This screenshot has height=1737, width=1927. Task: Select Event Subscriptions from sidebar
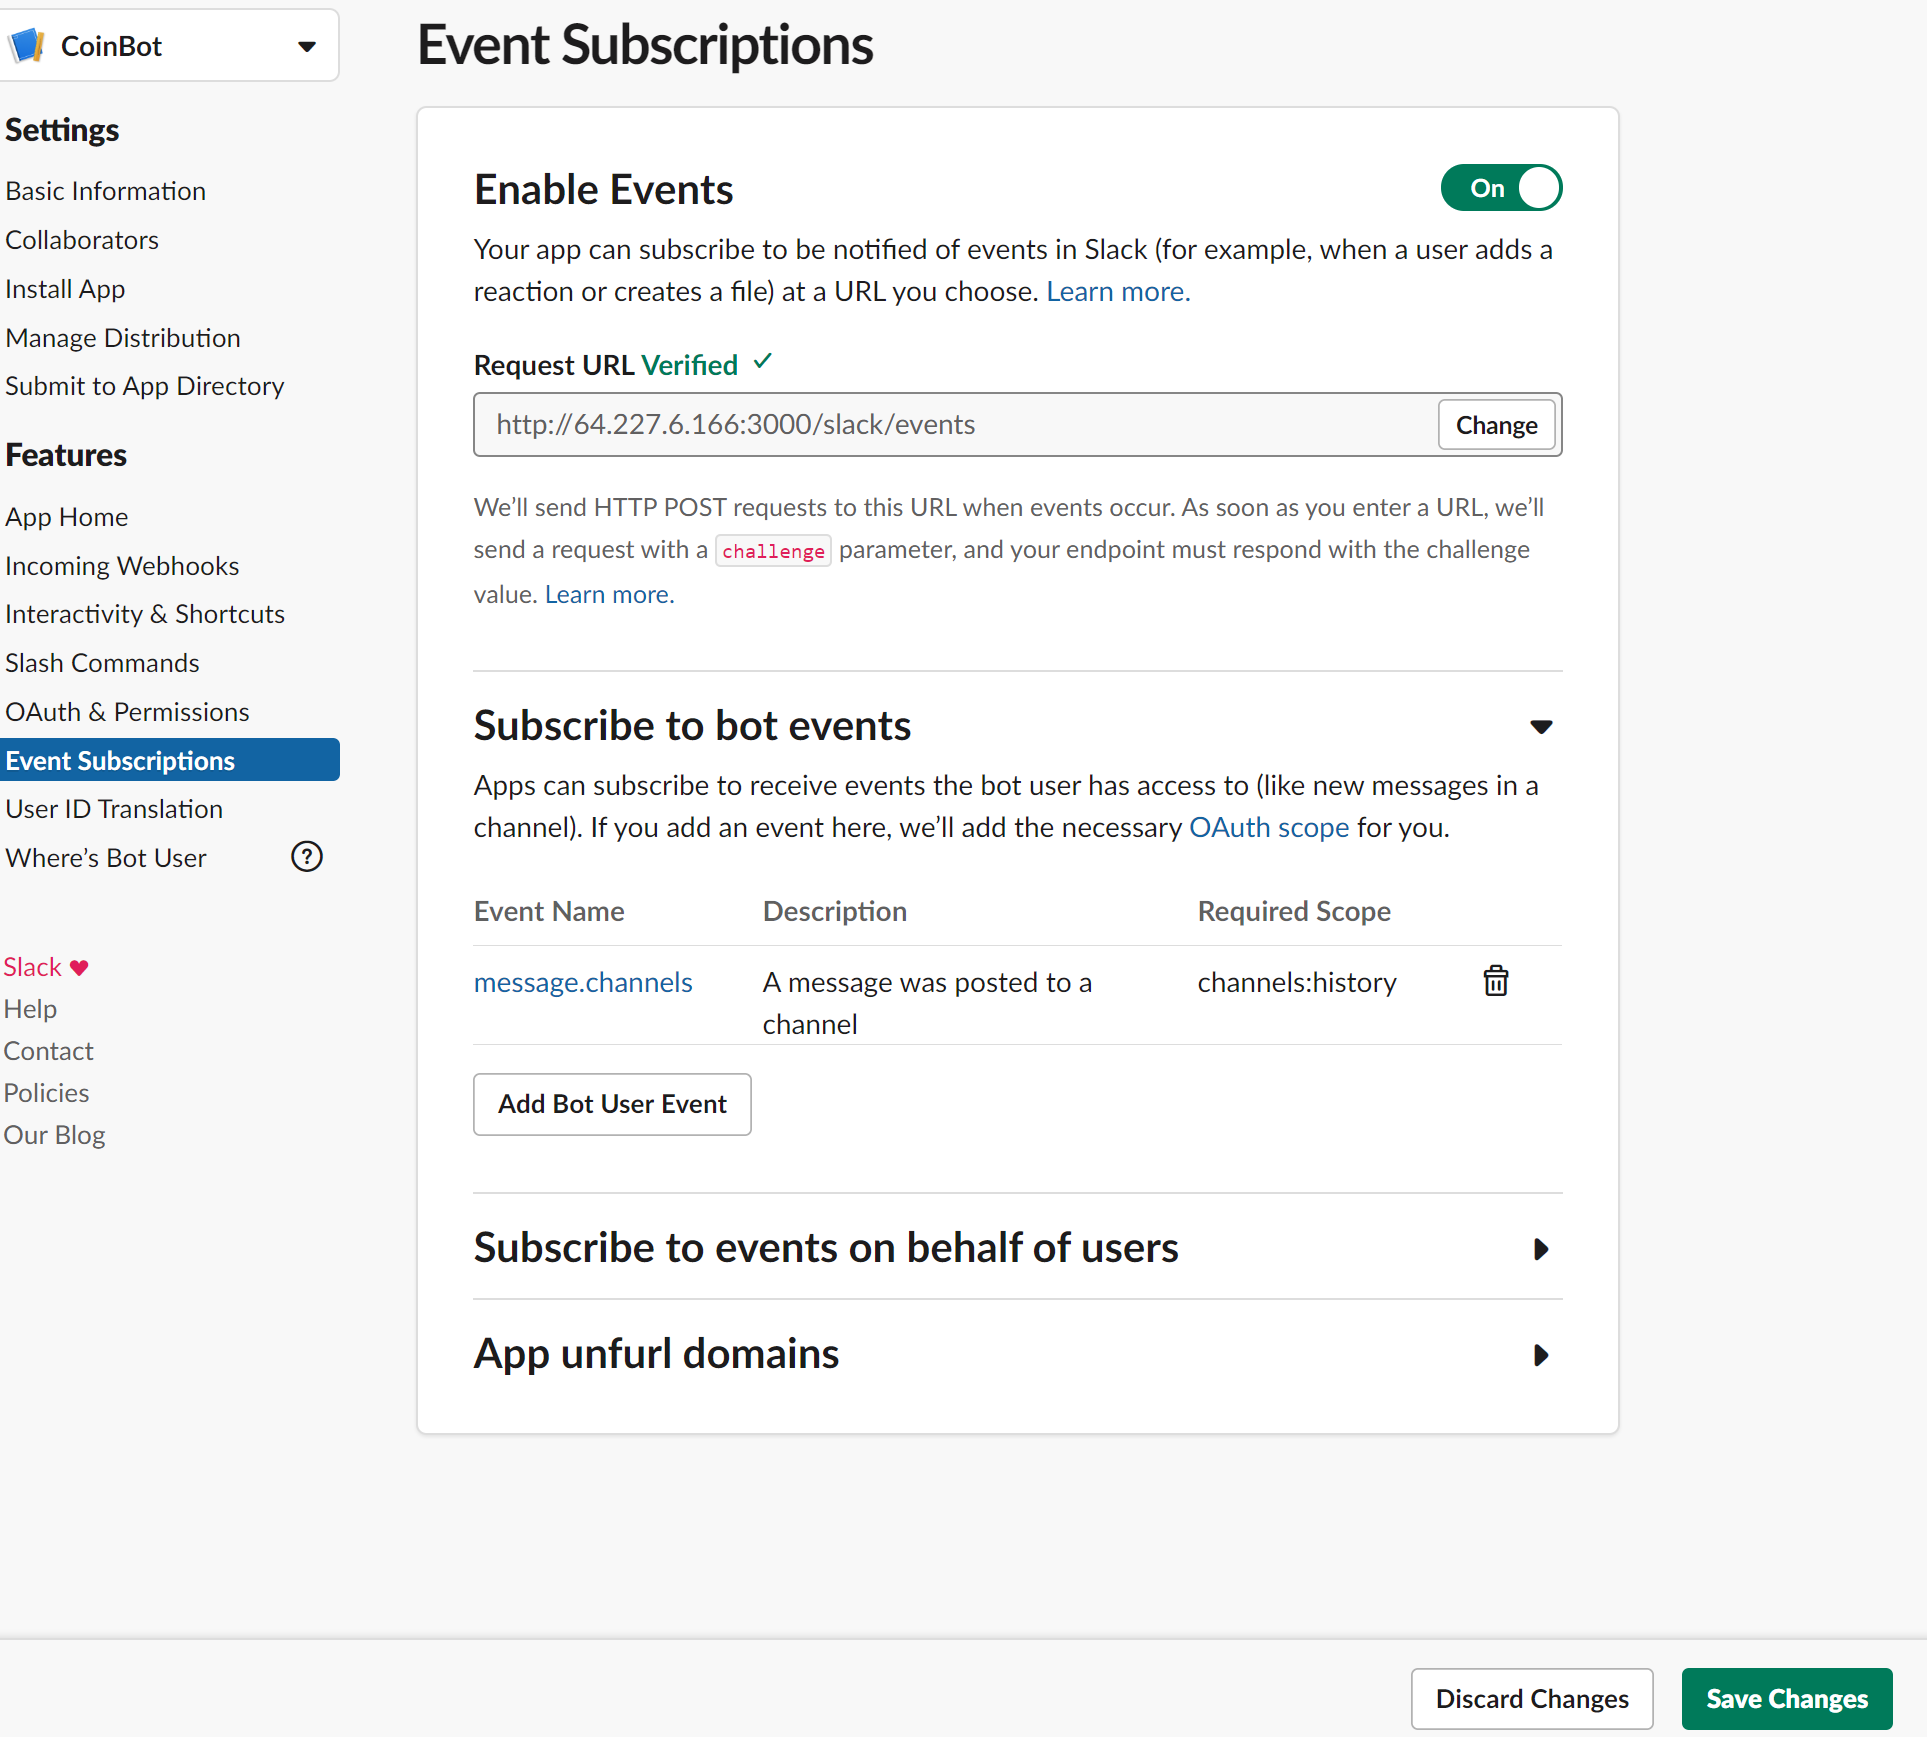coord(119,760)
